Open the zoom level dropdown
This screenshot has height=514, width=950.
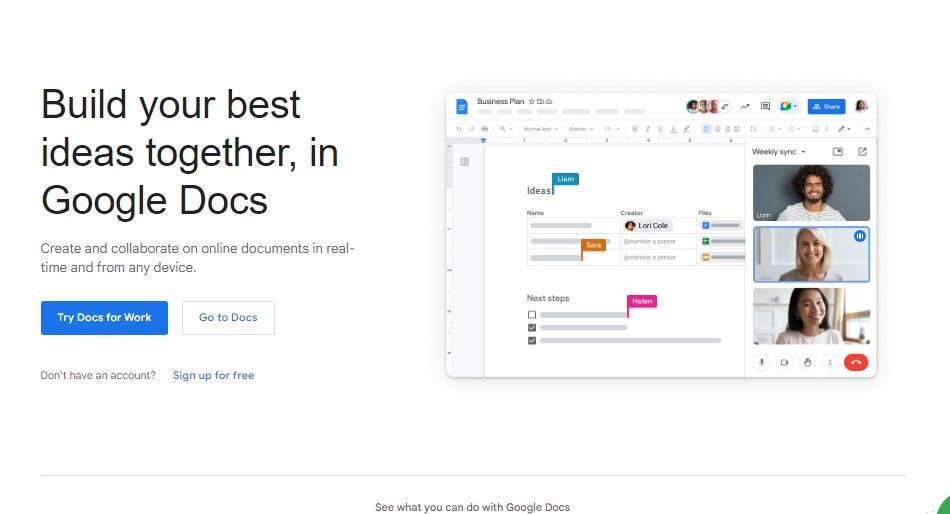click(x=506, y=129)
